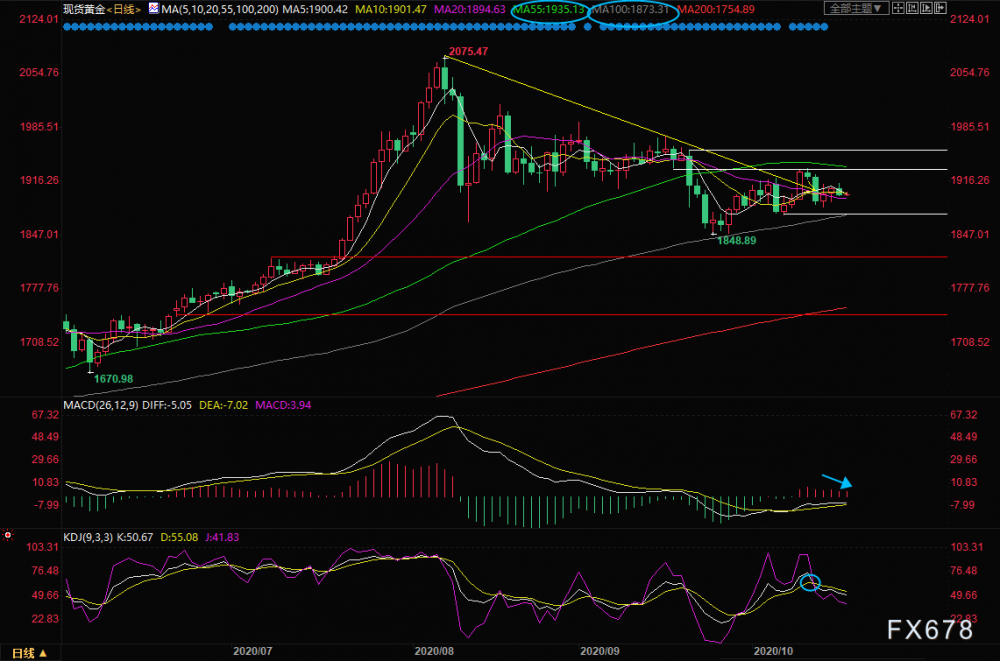This screenshot has height=661, width=1000.
Task: Select the MA100:1873.31 value
Action: [x=631, y=9]
